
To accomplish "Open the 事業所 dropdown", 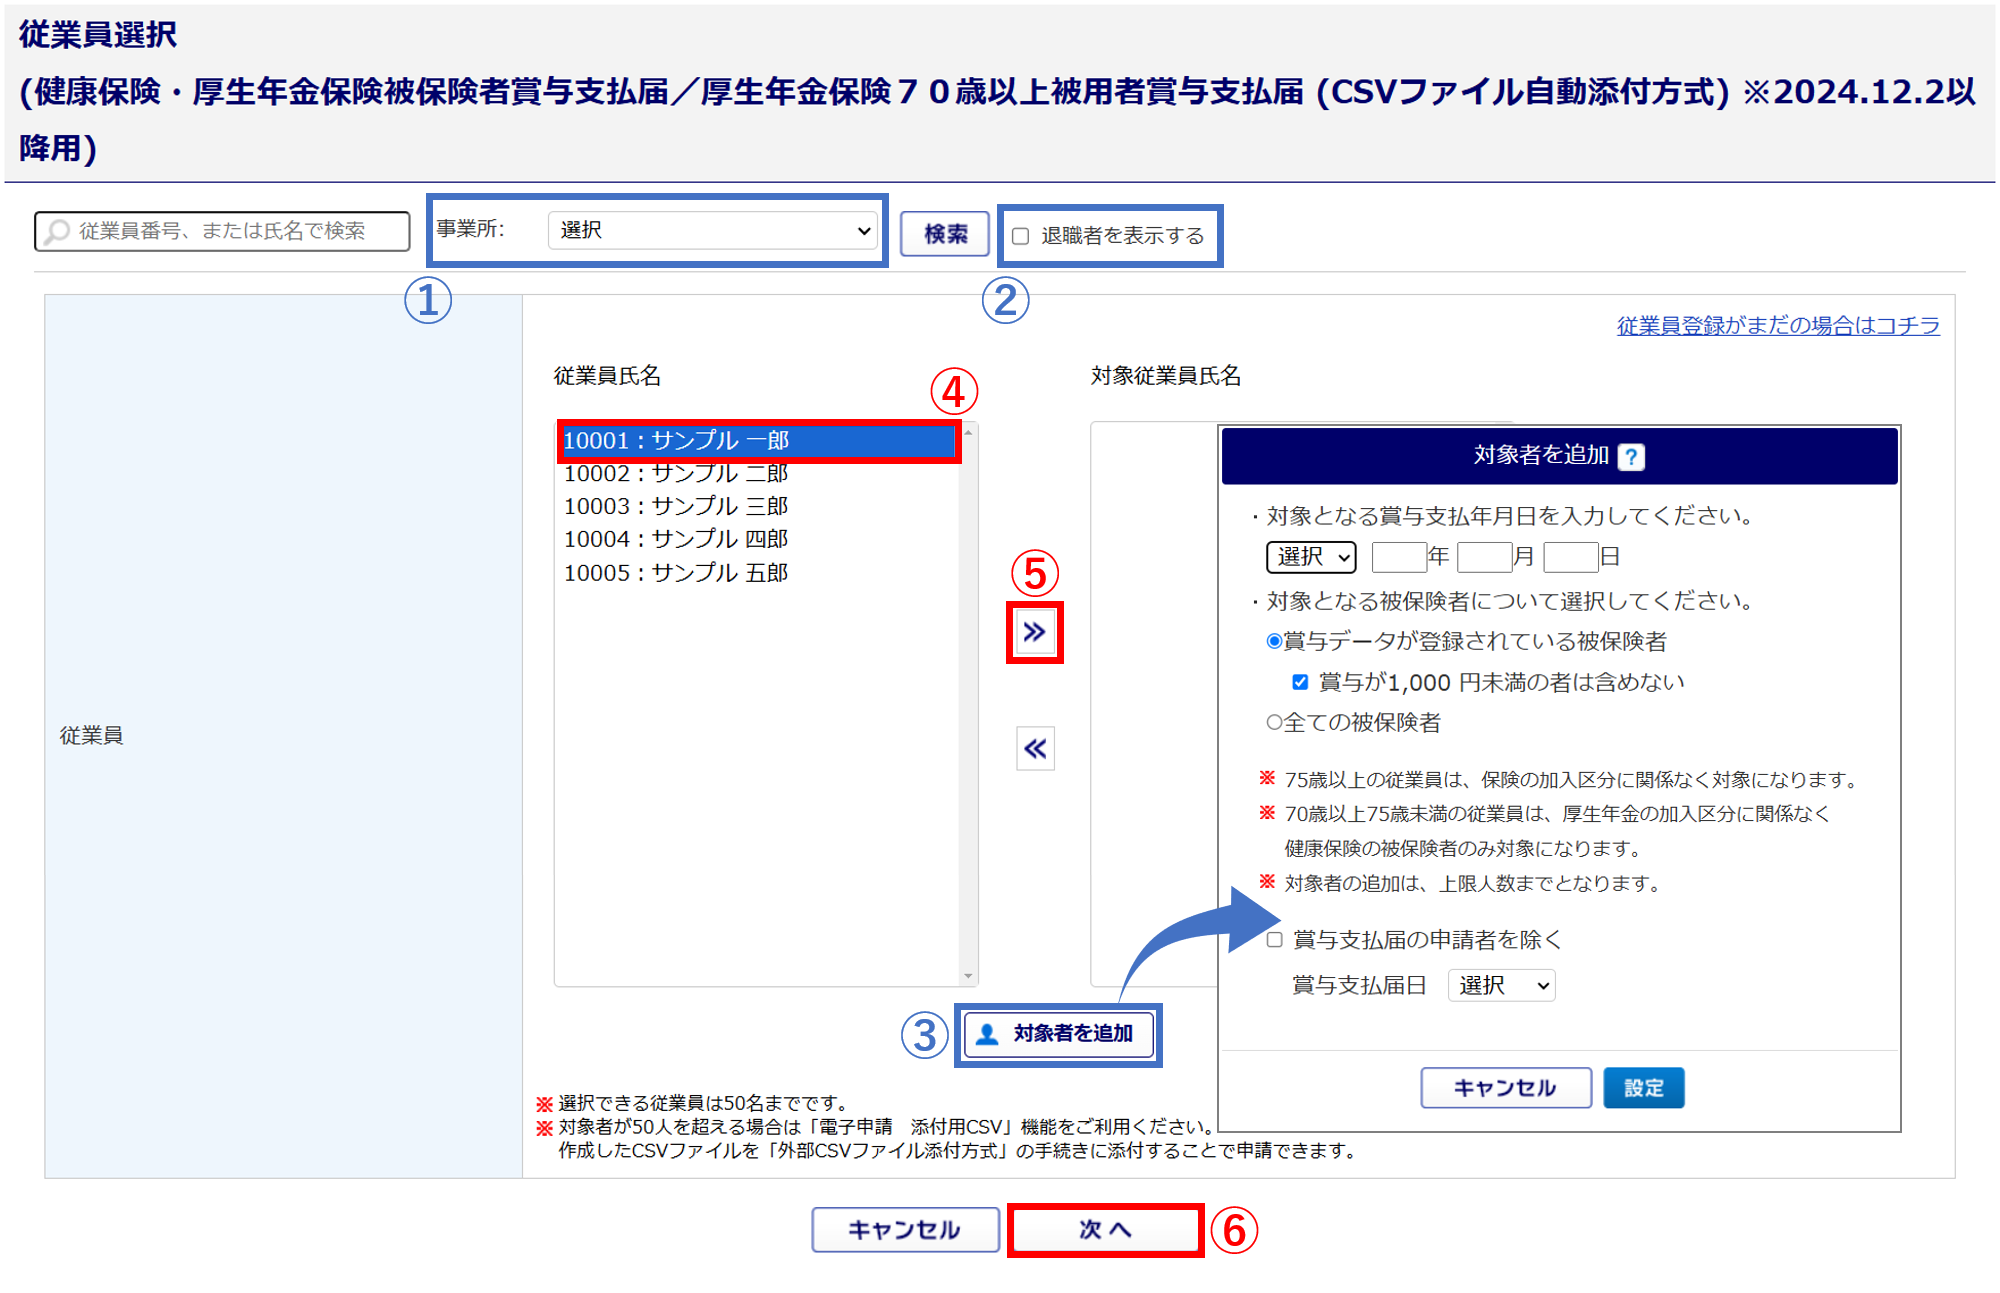I will 713,231.
